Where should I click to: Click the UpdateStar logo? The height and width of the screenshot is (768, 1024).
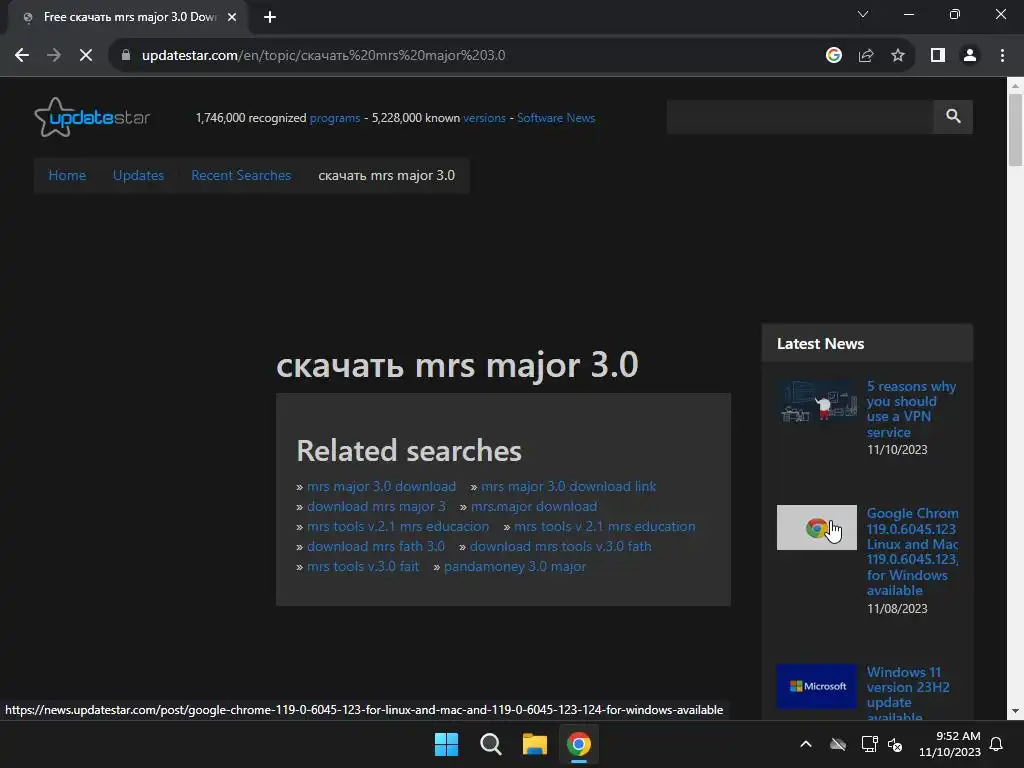pyautogui.click(x=92, y=118)
